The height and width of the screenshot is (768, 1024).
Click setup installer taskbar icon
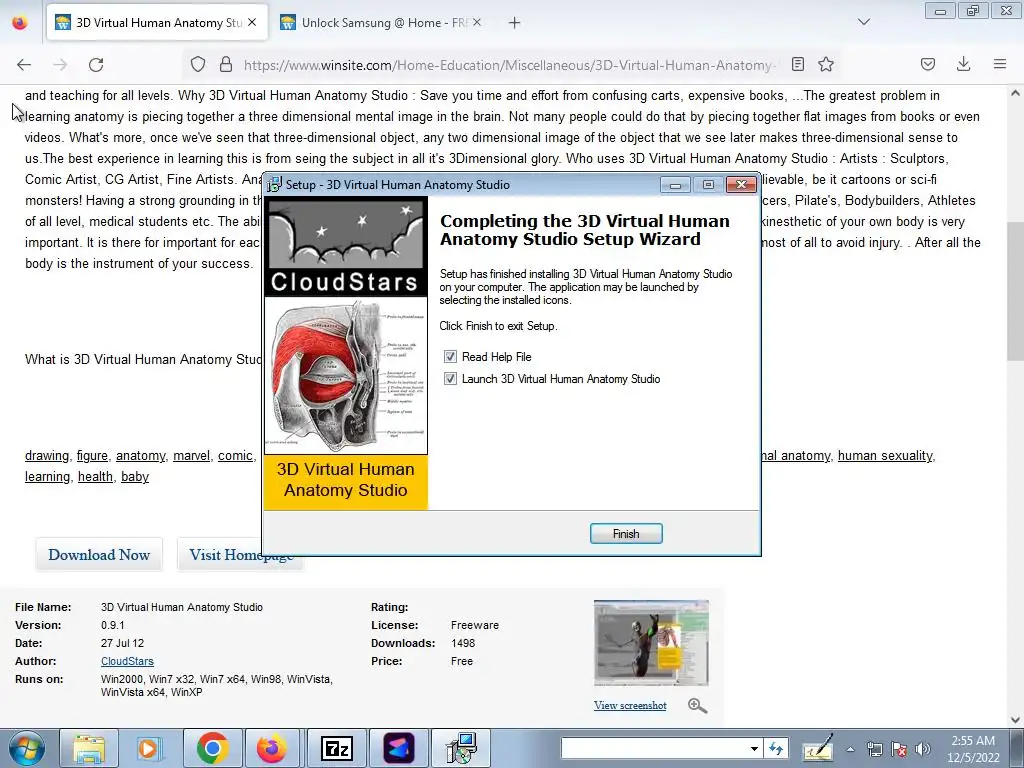(x=461, y=748)
